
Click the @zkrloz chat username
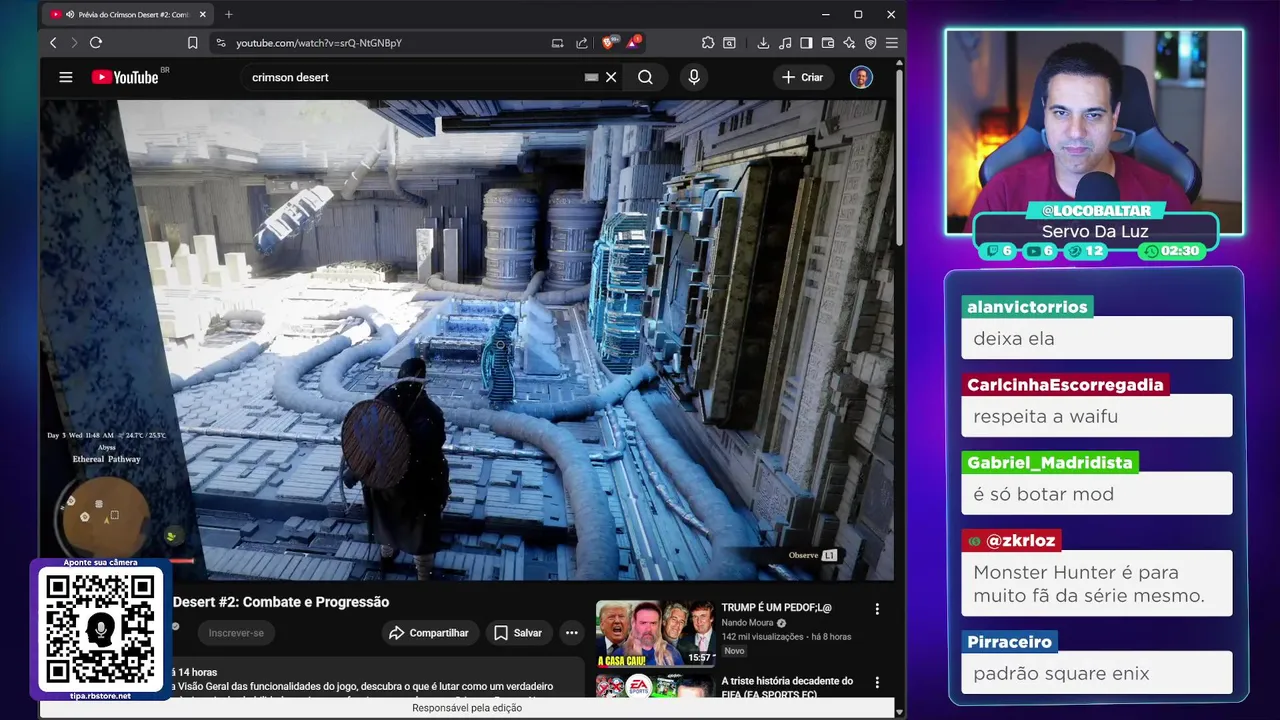pyautogui.click(x=1012, y=541)
